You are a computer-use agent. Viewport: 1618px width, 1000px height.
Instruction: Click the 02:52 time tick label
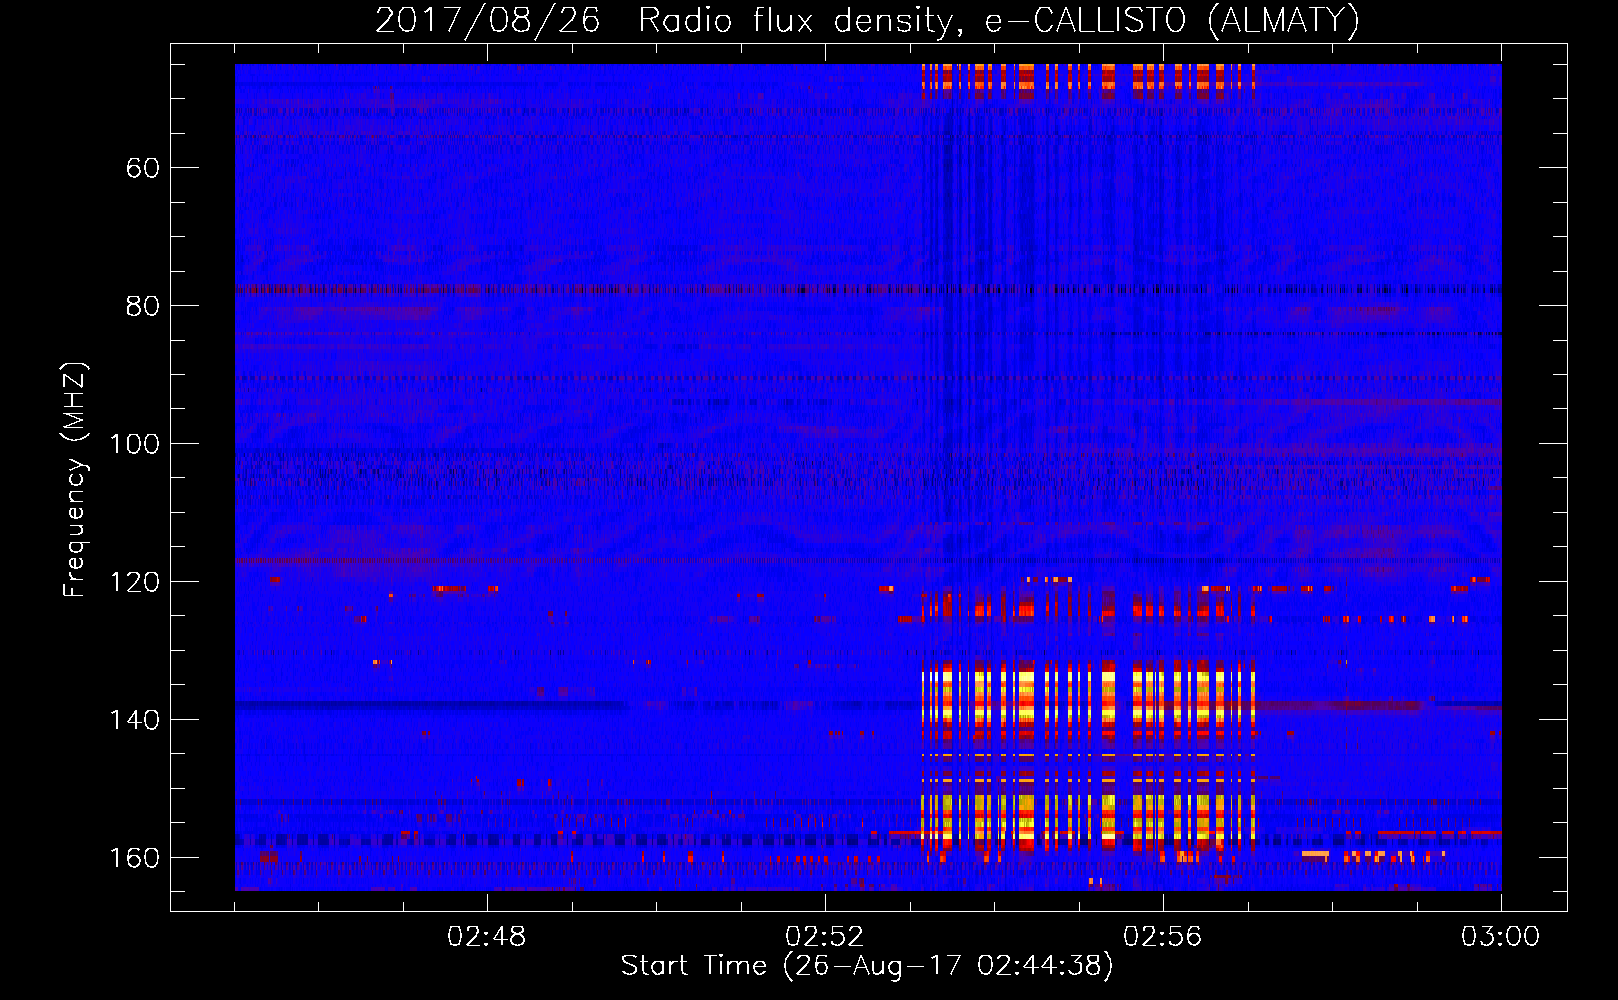click(824, 937)
